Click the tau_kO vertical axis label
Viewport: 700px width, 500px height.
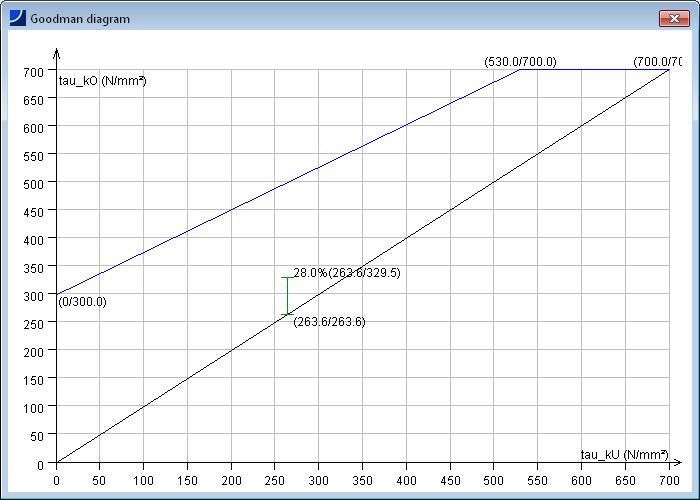point(103,81)
